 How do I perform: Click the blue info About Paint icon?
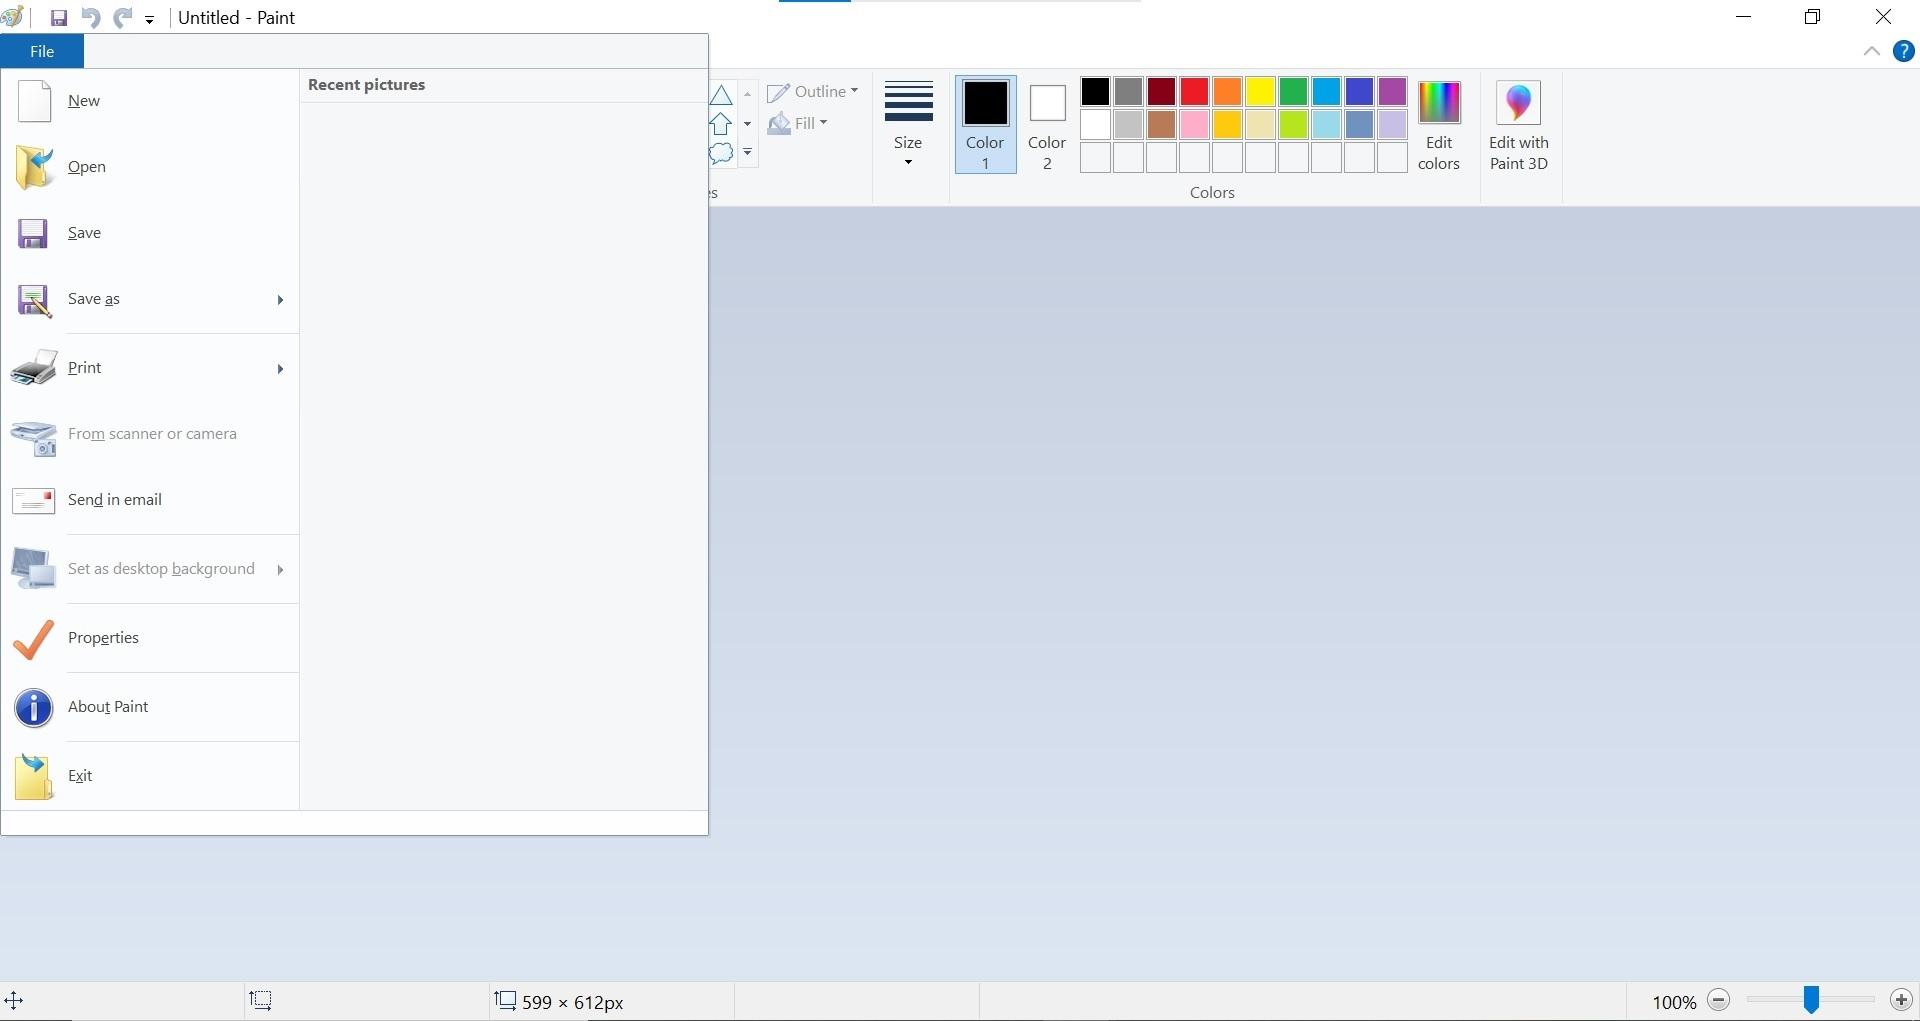pos(33,707)
